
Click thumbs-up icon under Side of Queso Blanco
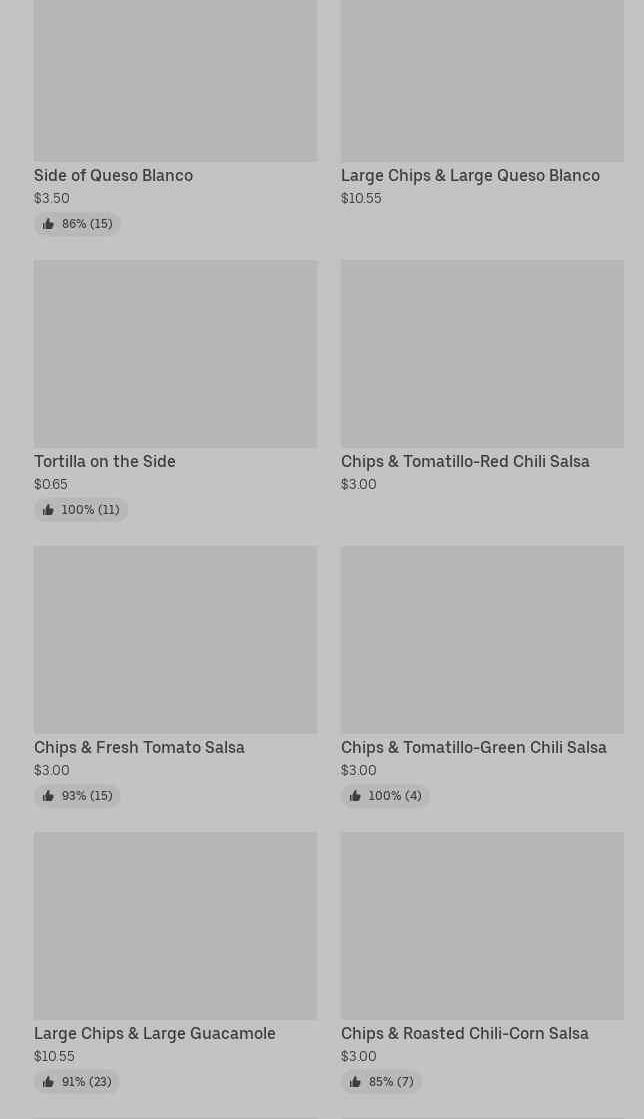48,224
